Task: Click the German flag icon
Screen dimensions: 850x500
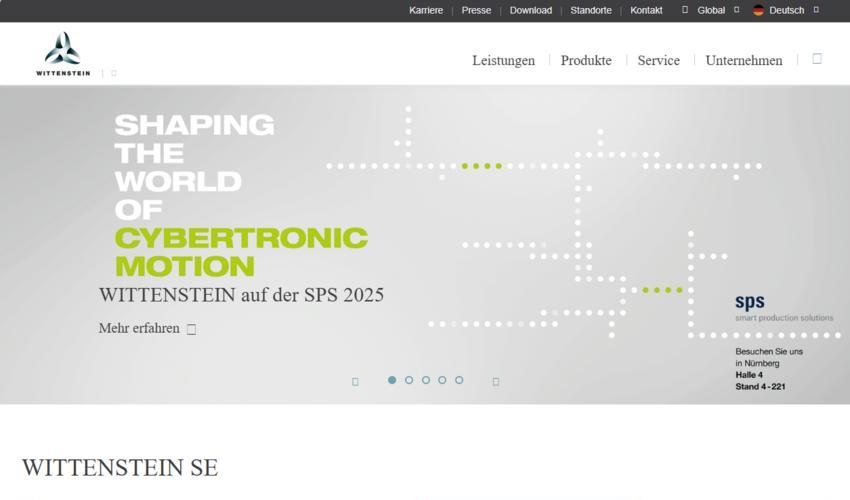Action: (x=758, y=10)
